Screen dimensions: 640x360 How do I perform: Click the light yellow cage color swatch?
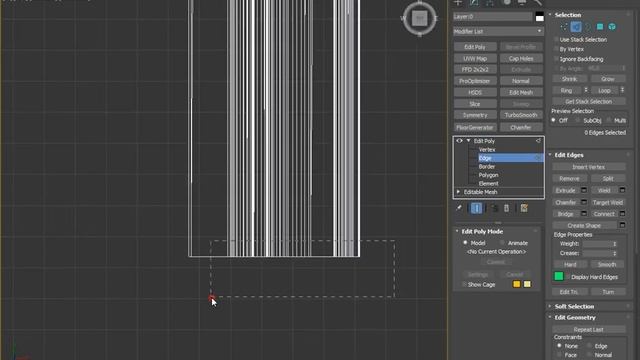527,284
